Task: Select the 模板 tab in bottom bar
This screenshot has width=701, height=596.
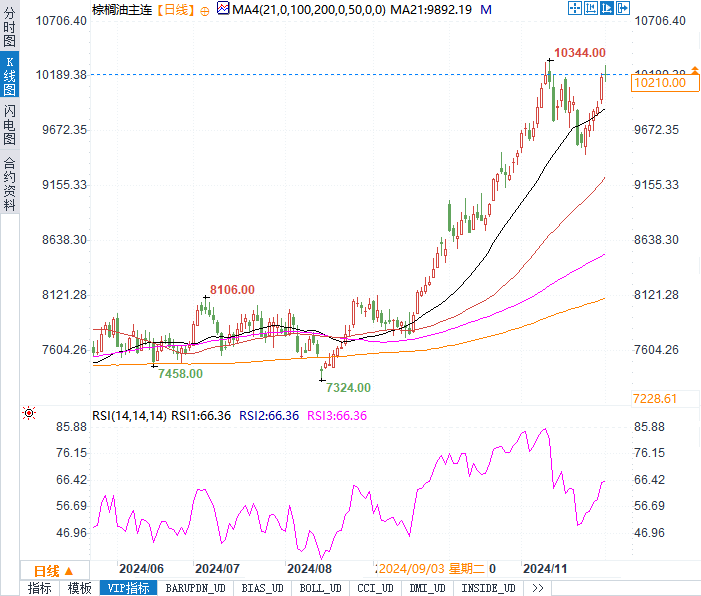Action: pos(80,588)
